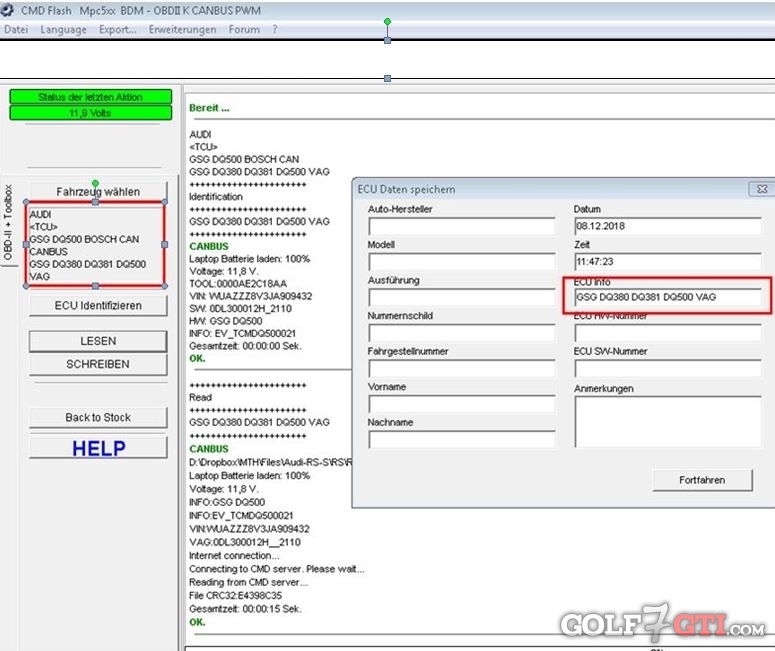Click Connecting to CMD server log line

pyautogui.click(x=277, y=568)
